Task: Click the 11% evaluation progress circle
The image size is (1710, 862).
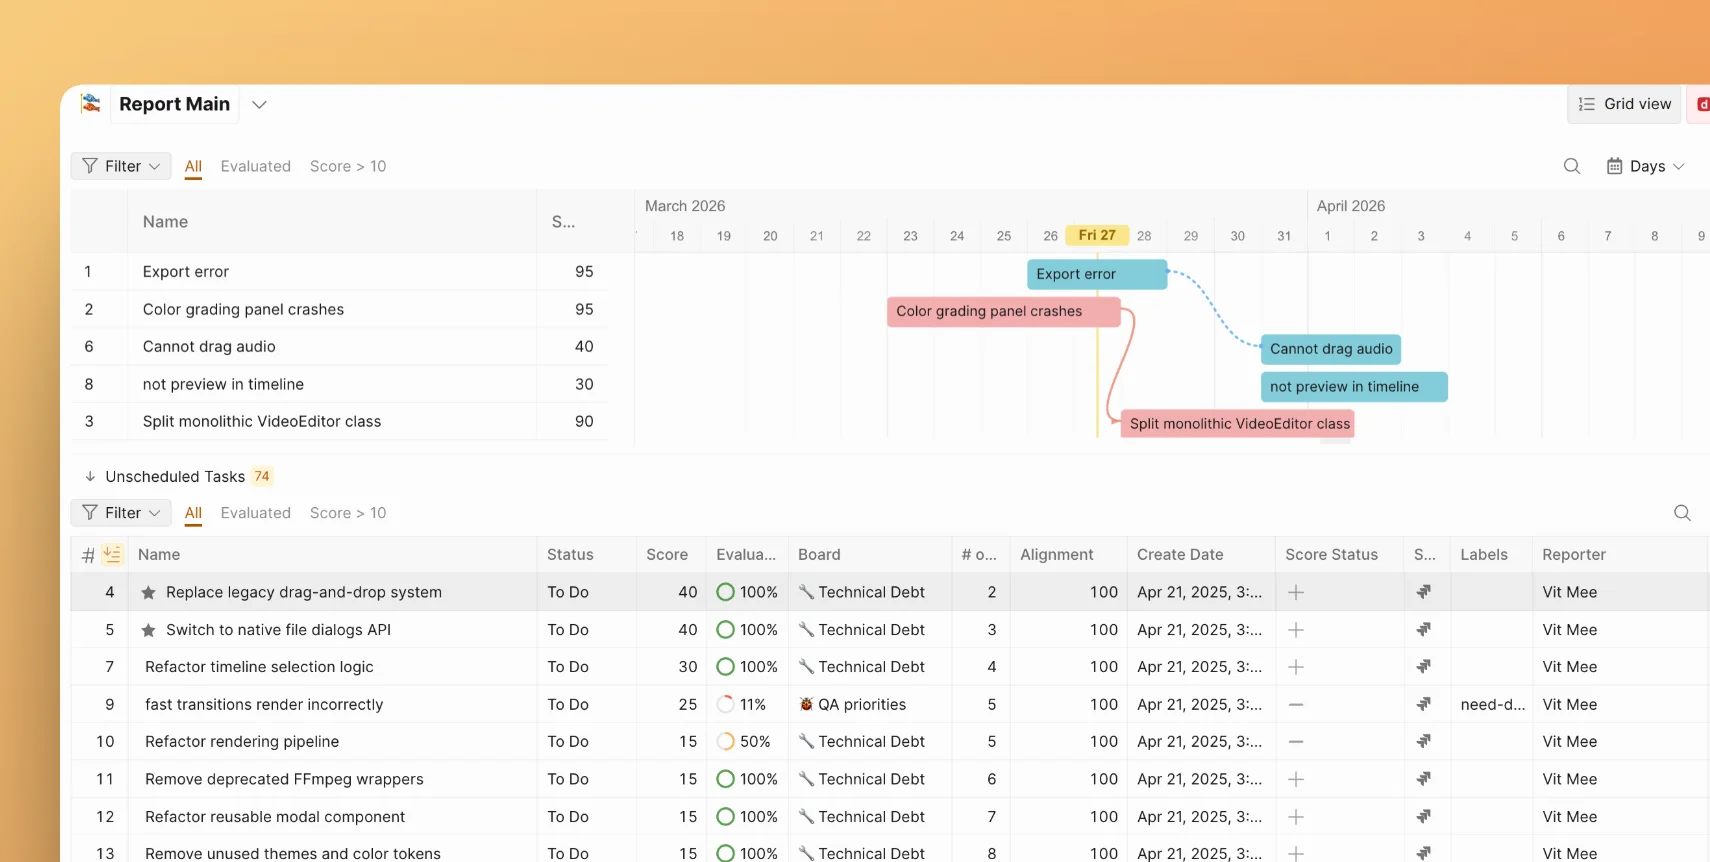Action: click(x=726, y=705)
